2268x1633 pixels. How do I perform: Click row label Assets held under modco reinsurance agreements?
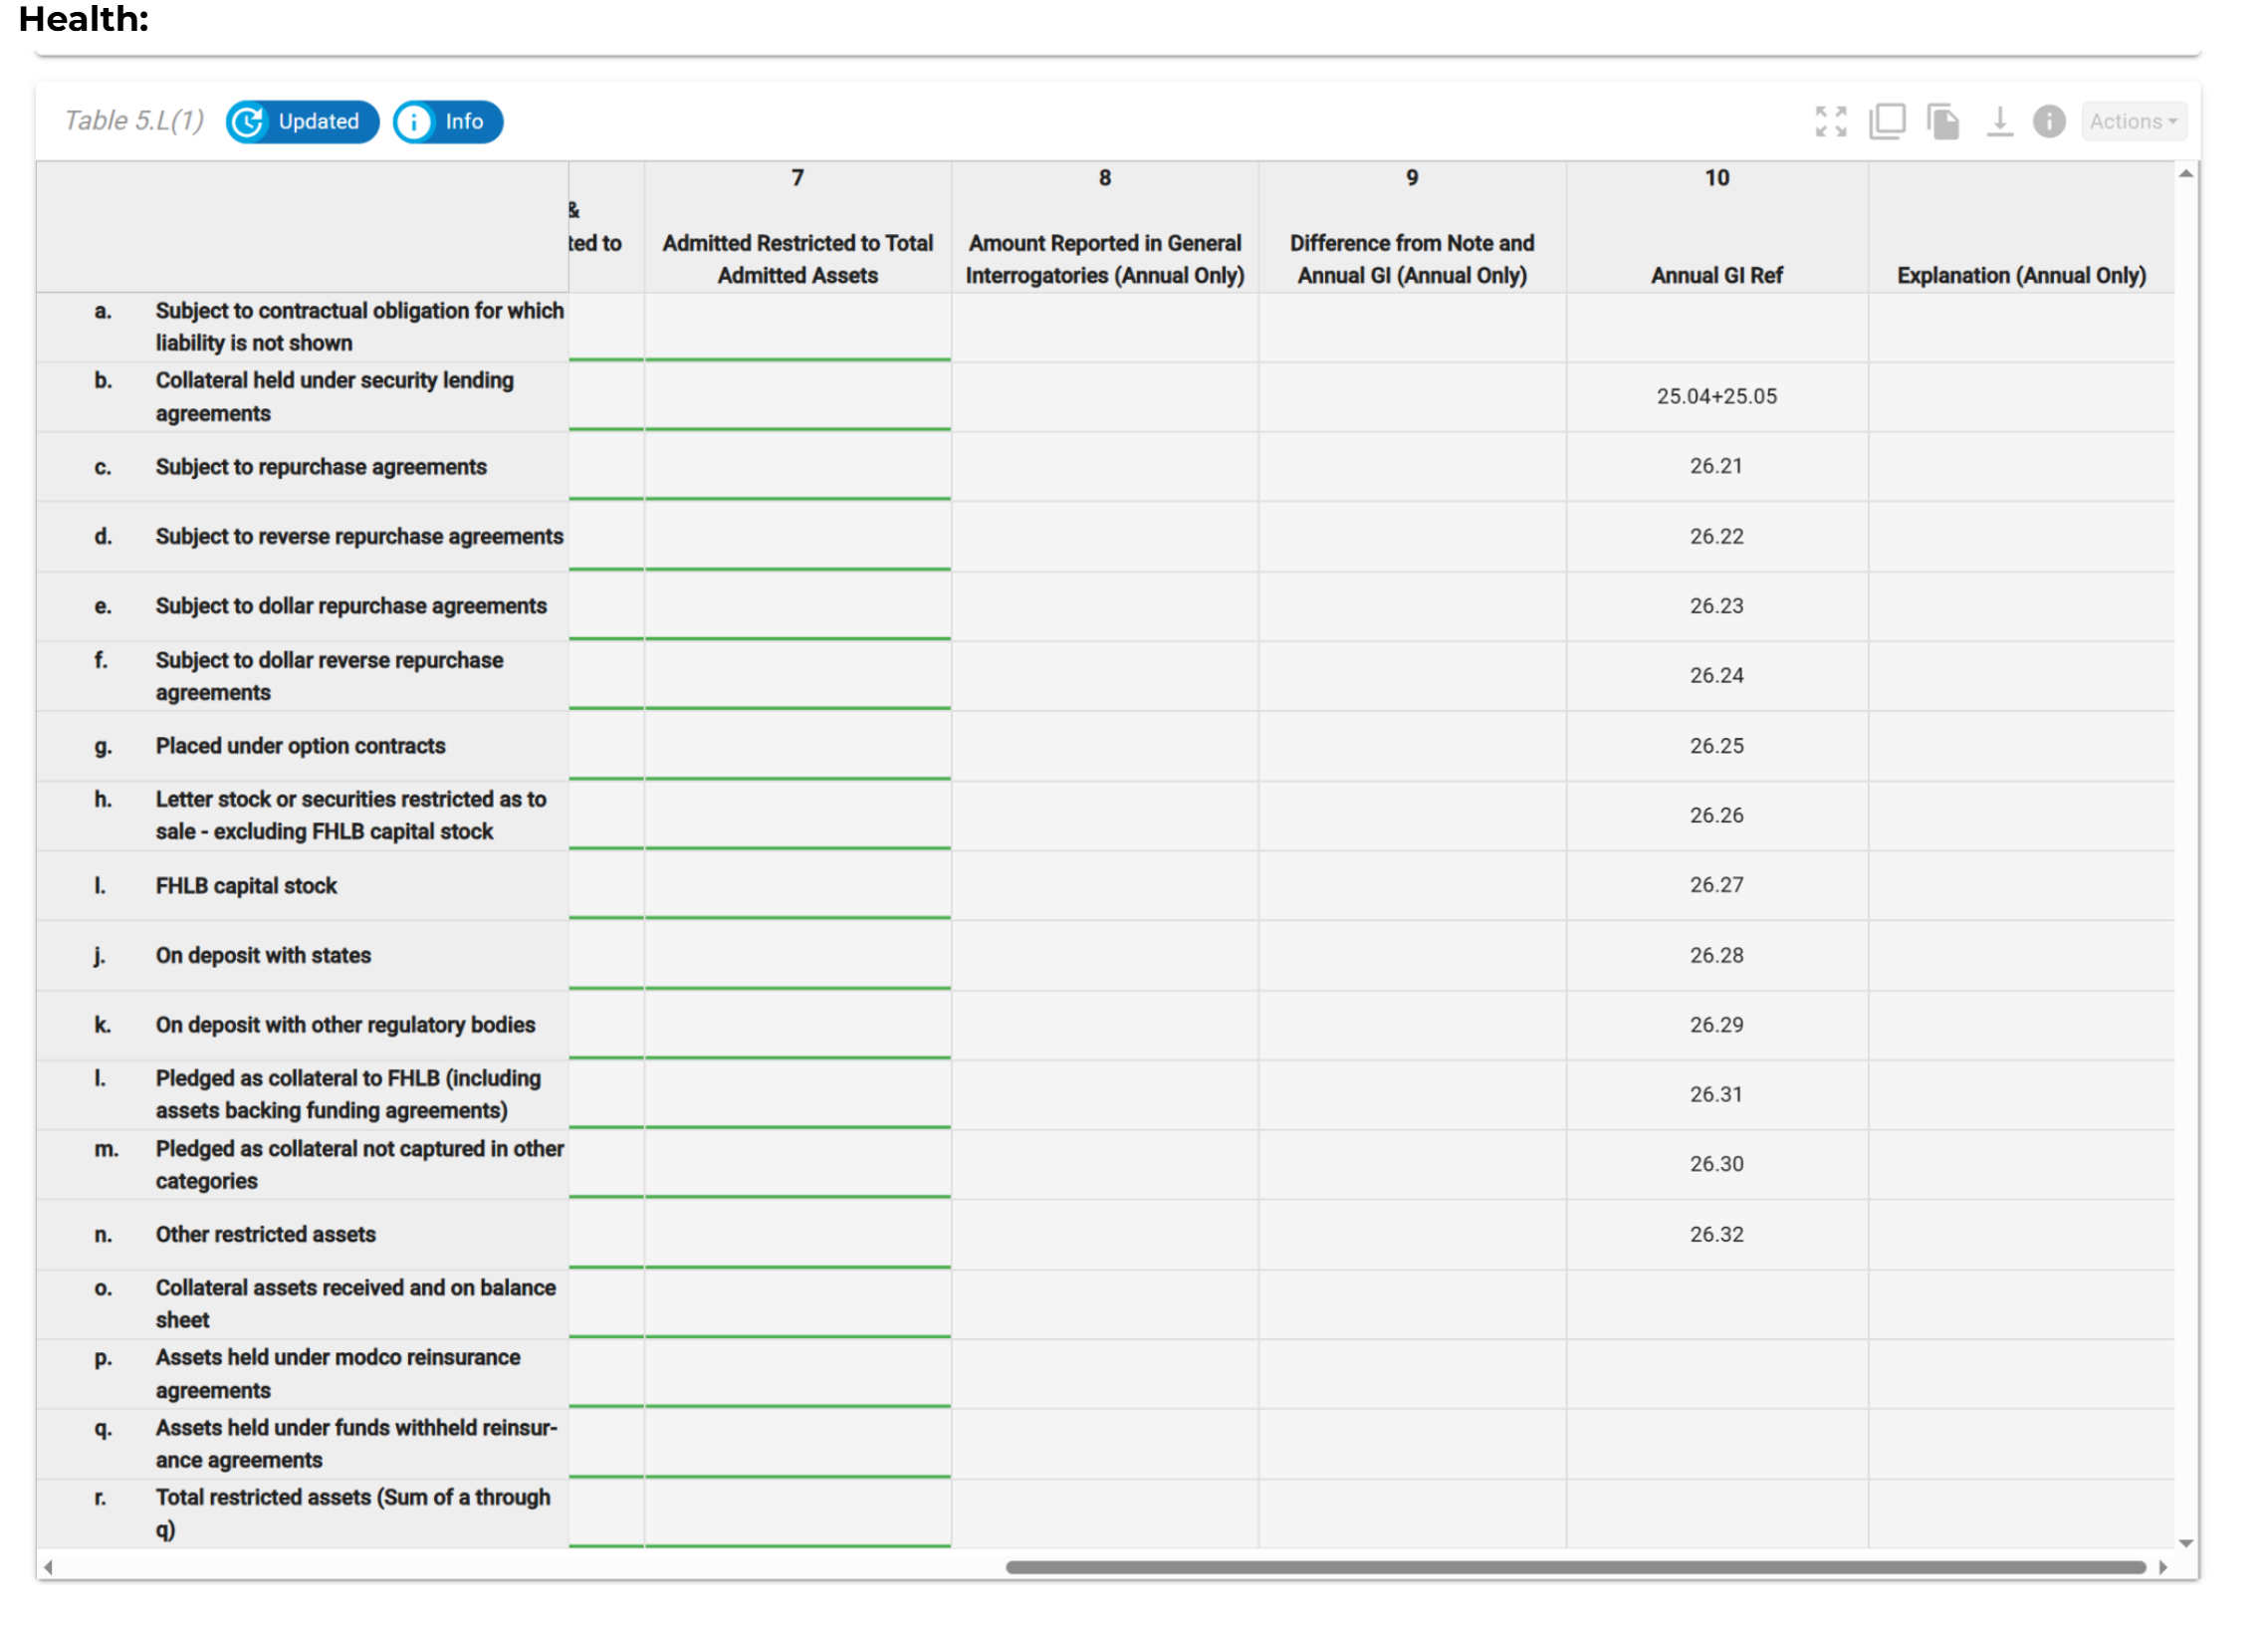pyautogui.click(x=337, y=1374)
